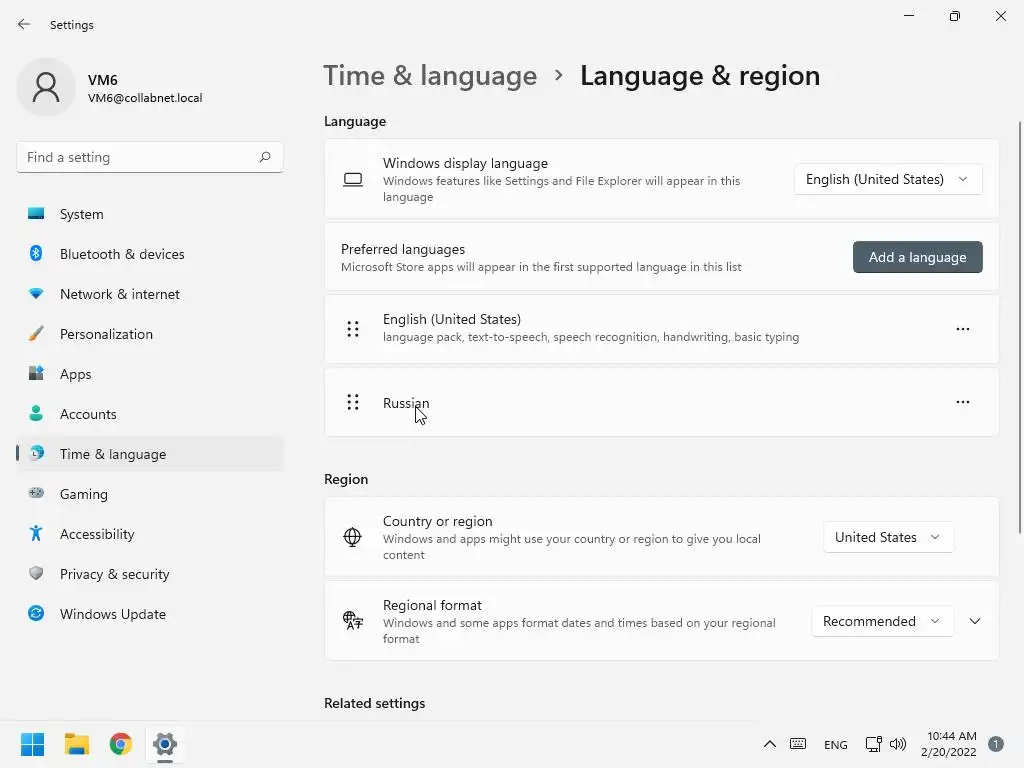Click the Settings gear in taskbar
This screenshot has height=768, width=1024.
tap(165, 744)
